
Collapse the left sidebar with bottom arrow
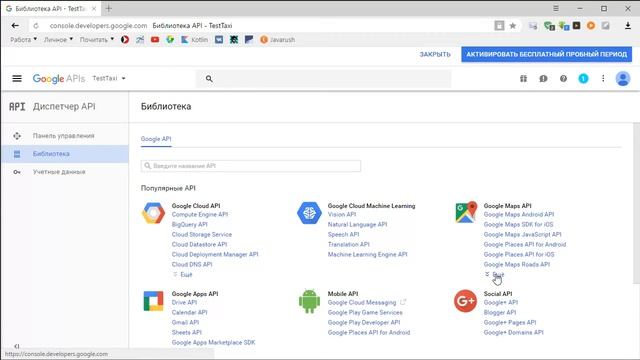[x=17, y=346]
